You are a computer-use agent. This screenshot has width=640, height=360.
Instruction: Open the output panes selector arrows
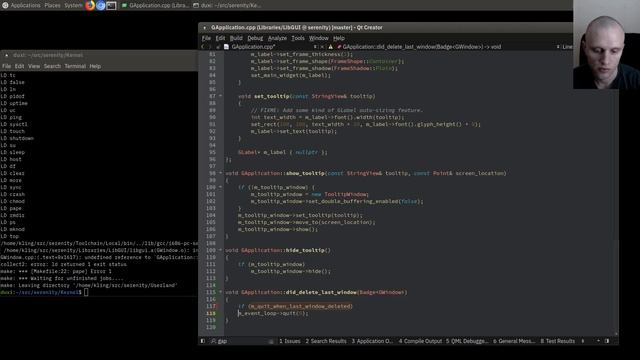(583, 341)
